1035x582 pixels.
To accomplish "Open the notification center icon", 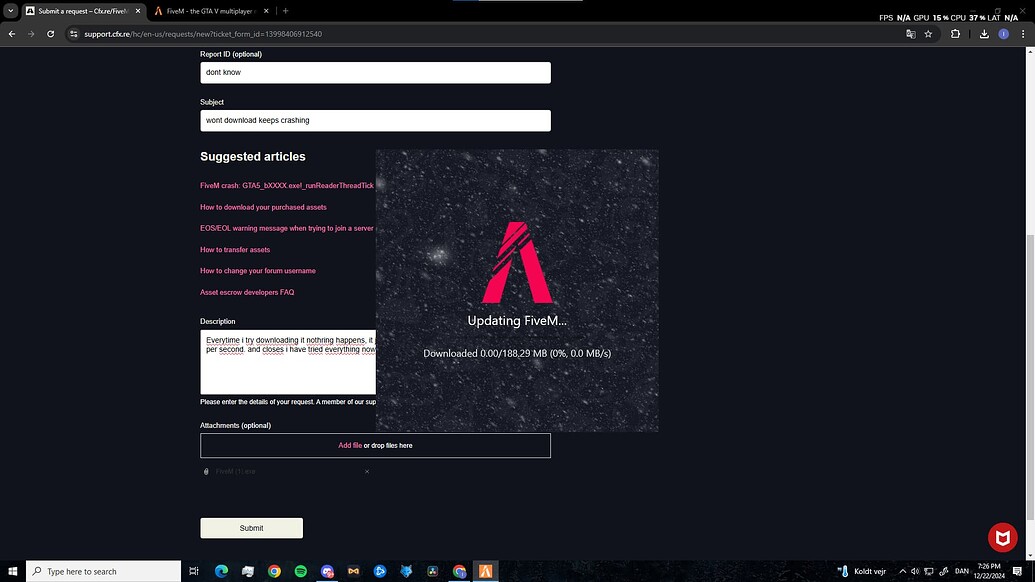I will 1018,571.
